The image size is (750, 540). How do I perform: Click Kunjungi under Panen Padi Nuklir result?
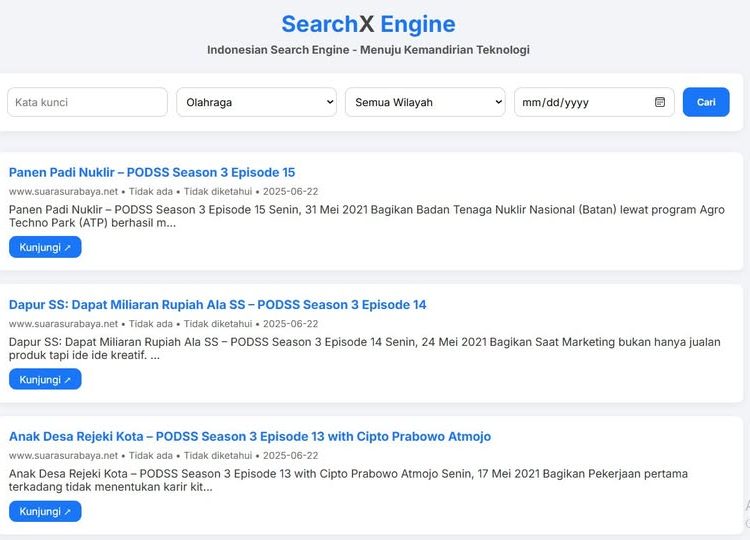tap(45, 247)
